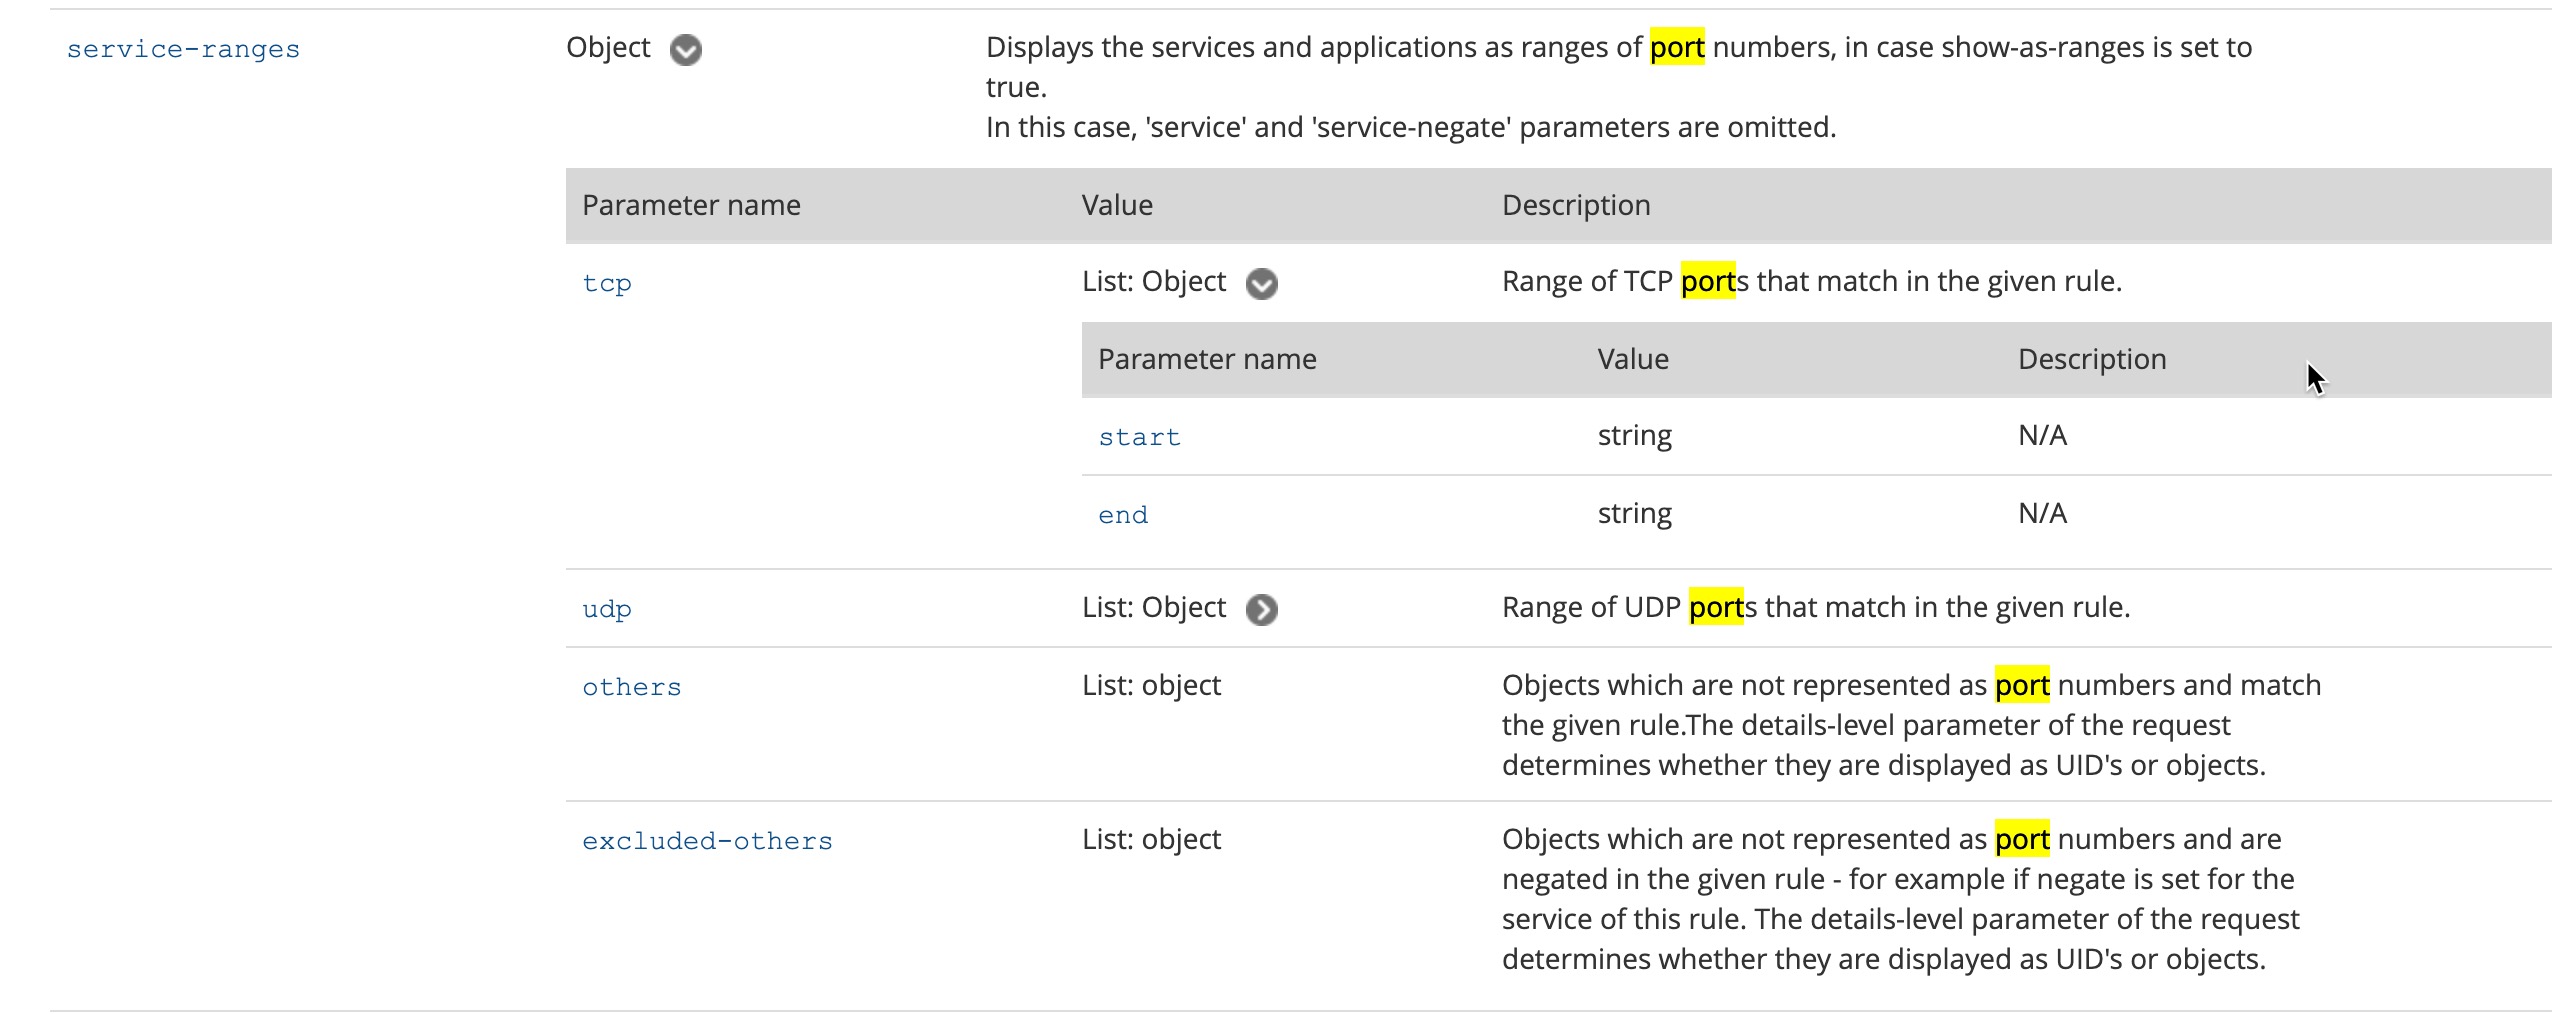The height and width of the screenshot is (1014, 2552).
Task: Select the start parameter
Action: 1138,437
